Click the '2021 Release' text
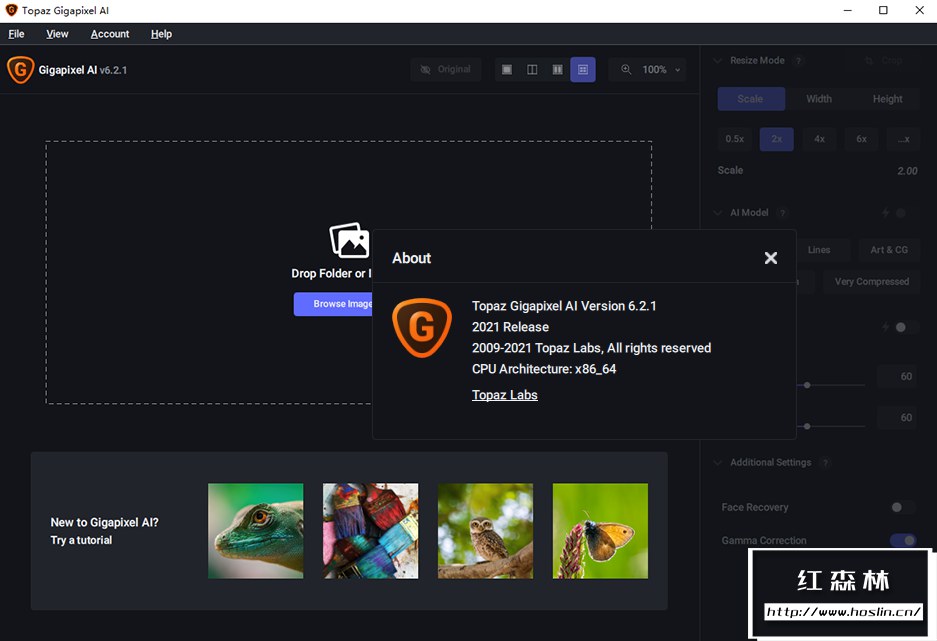 click(x=510, y=327)
